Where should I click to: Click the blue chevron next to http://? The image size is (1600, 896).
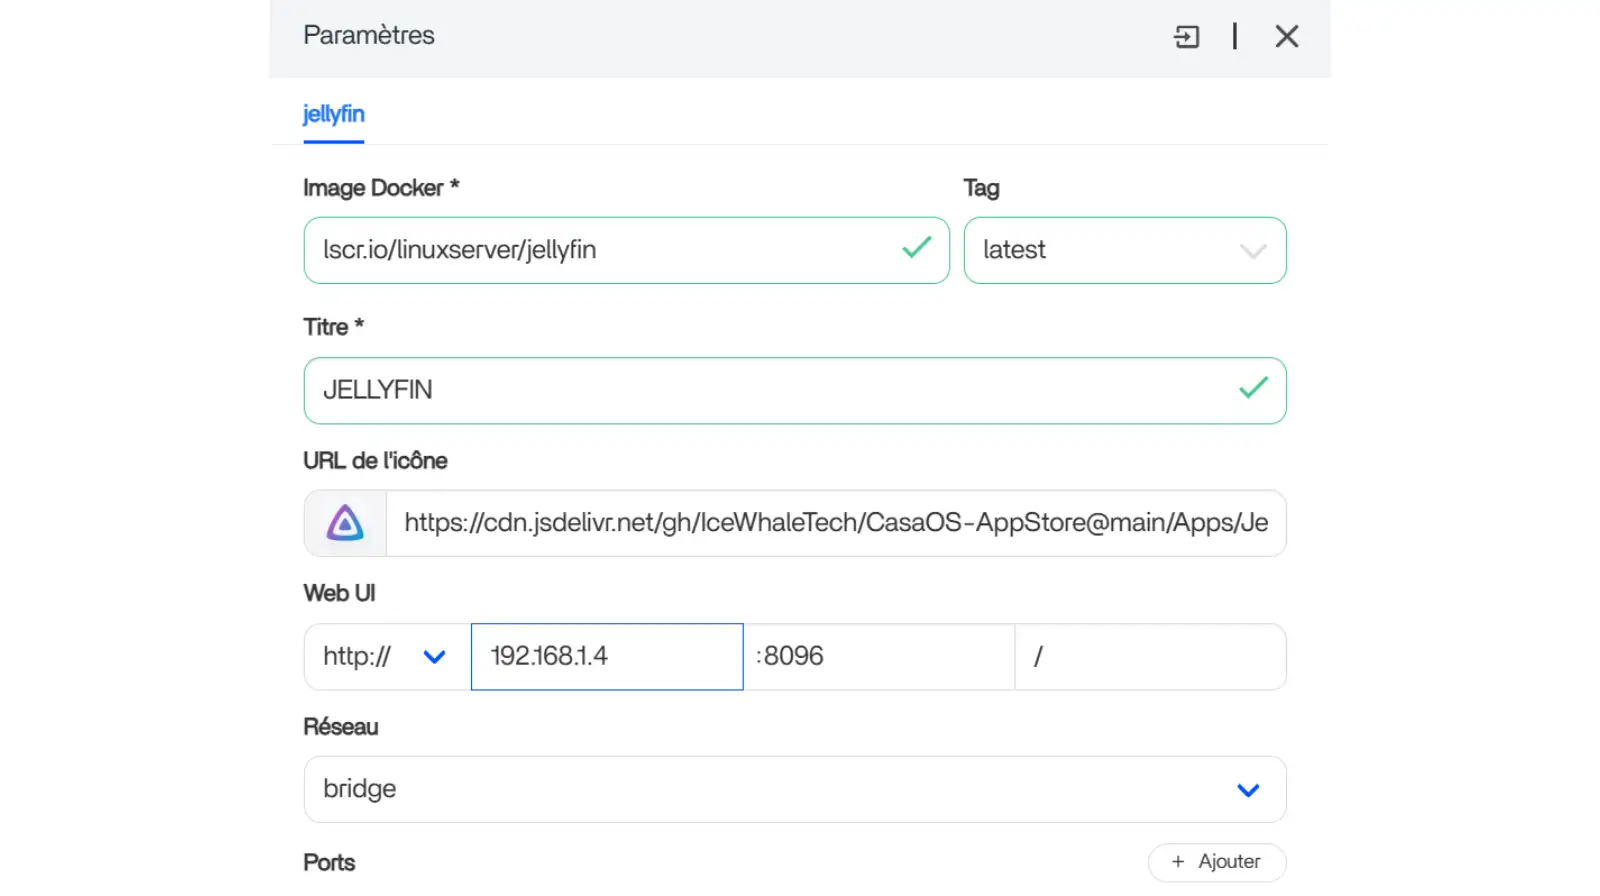(x=434, y=657)
